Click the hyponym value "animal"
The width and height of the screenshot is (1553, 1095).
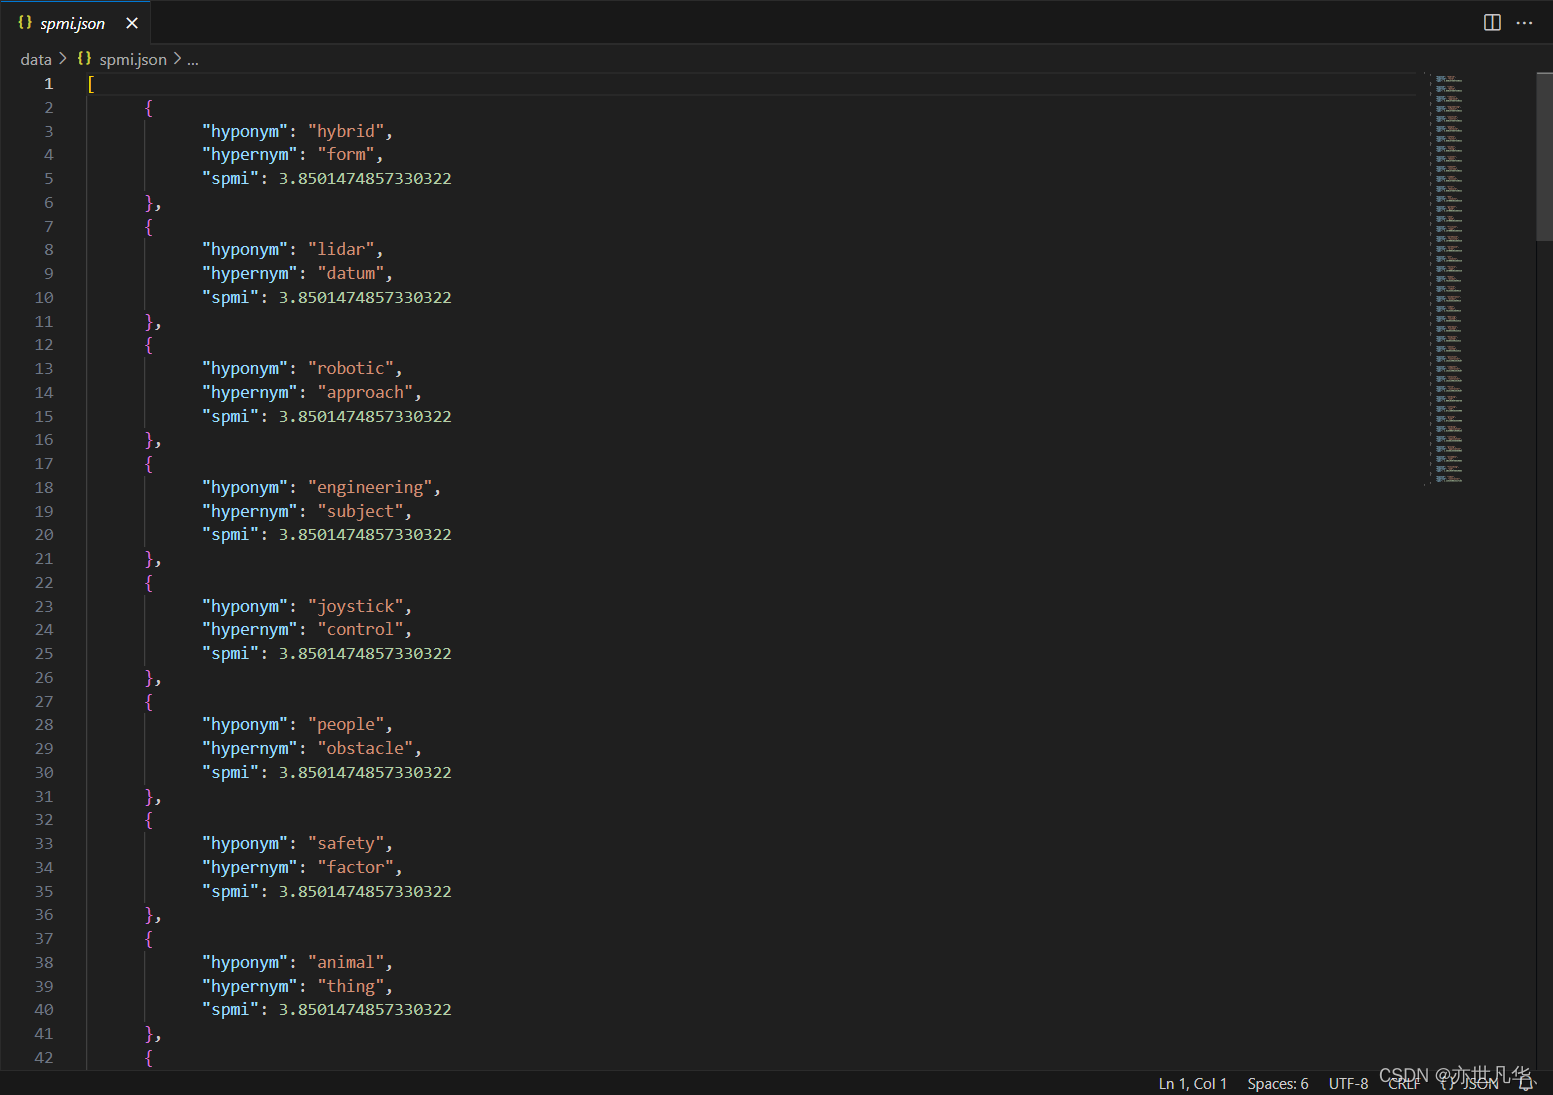pos(346,963)
